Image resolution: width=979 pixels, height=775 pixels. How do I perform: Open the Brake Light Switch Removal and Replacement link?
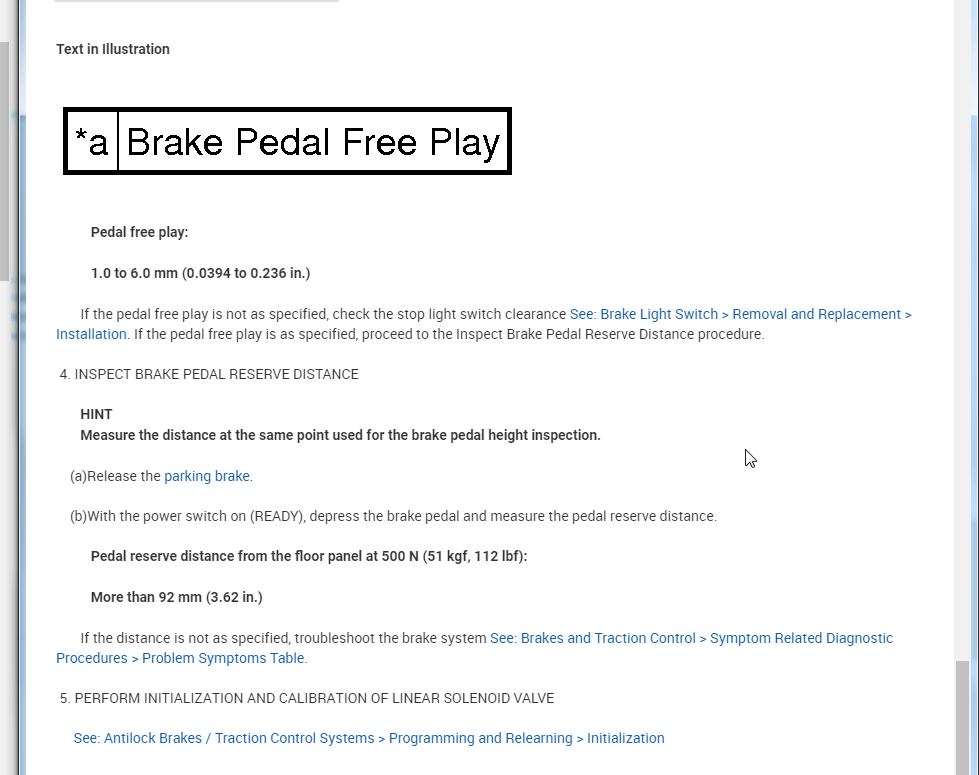click(740, 314)
